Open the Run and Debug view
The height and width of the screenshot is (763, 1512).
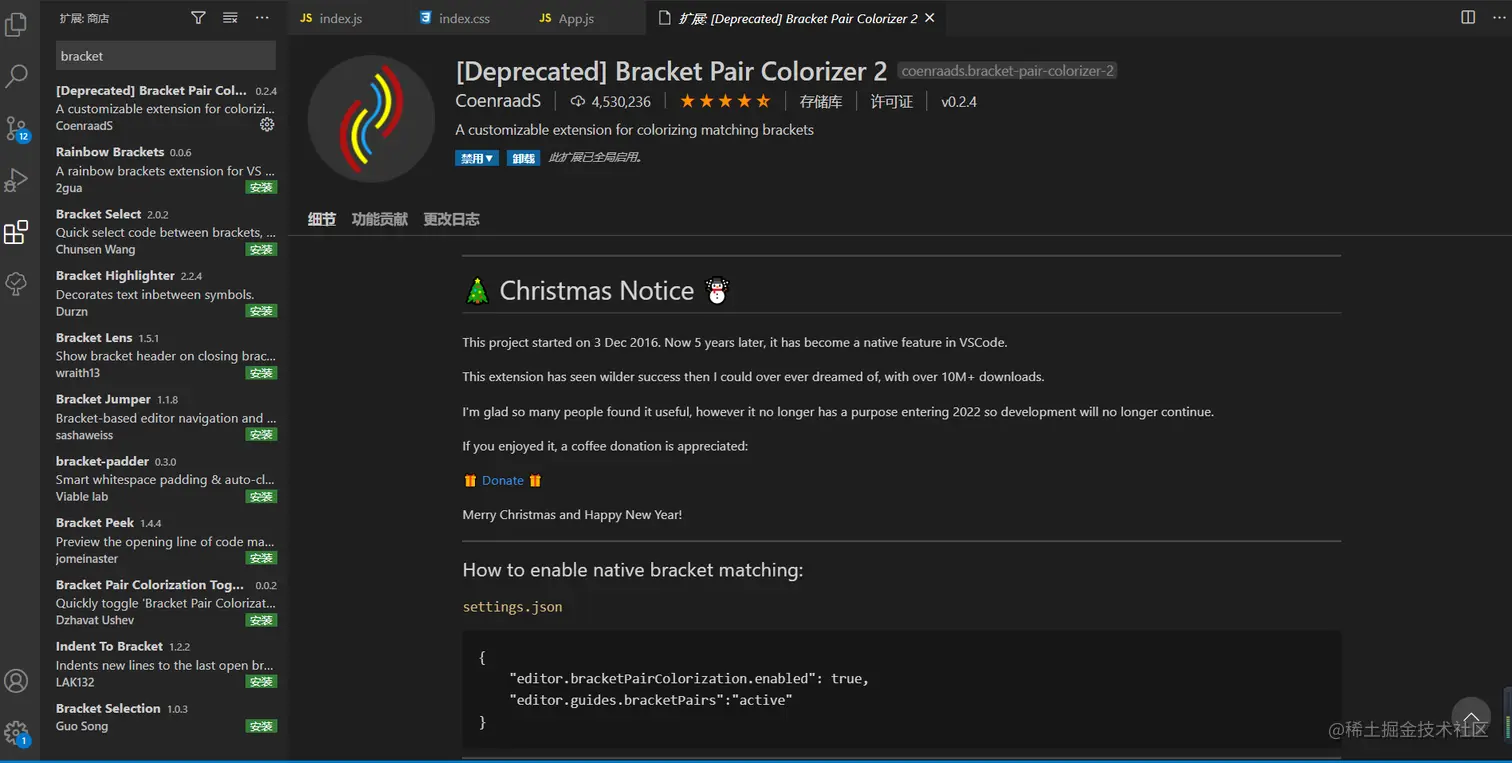[16, 180]
